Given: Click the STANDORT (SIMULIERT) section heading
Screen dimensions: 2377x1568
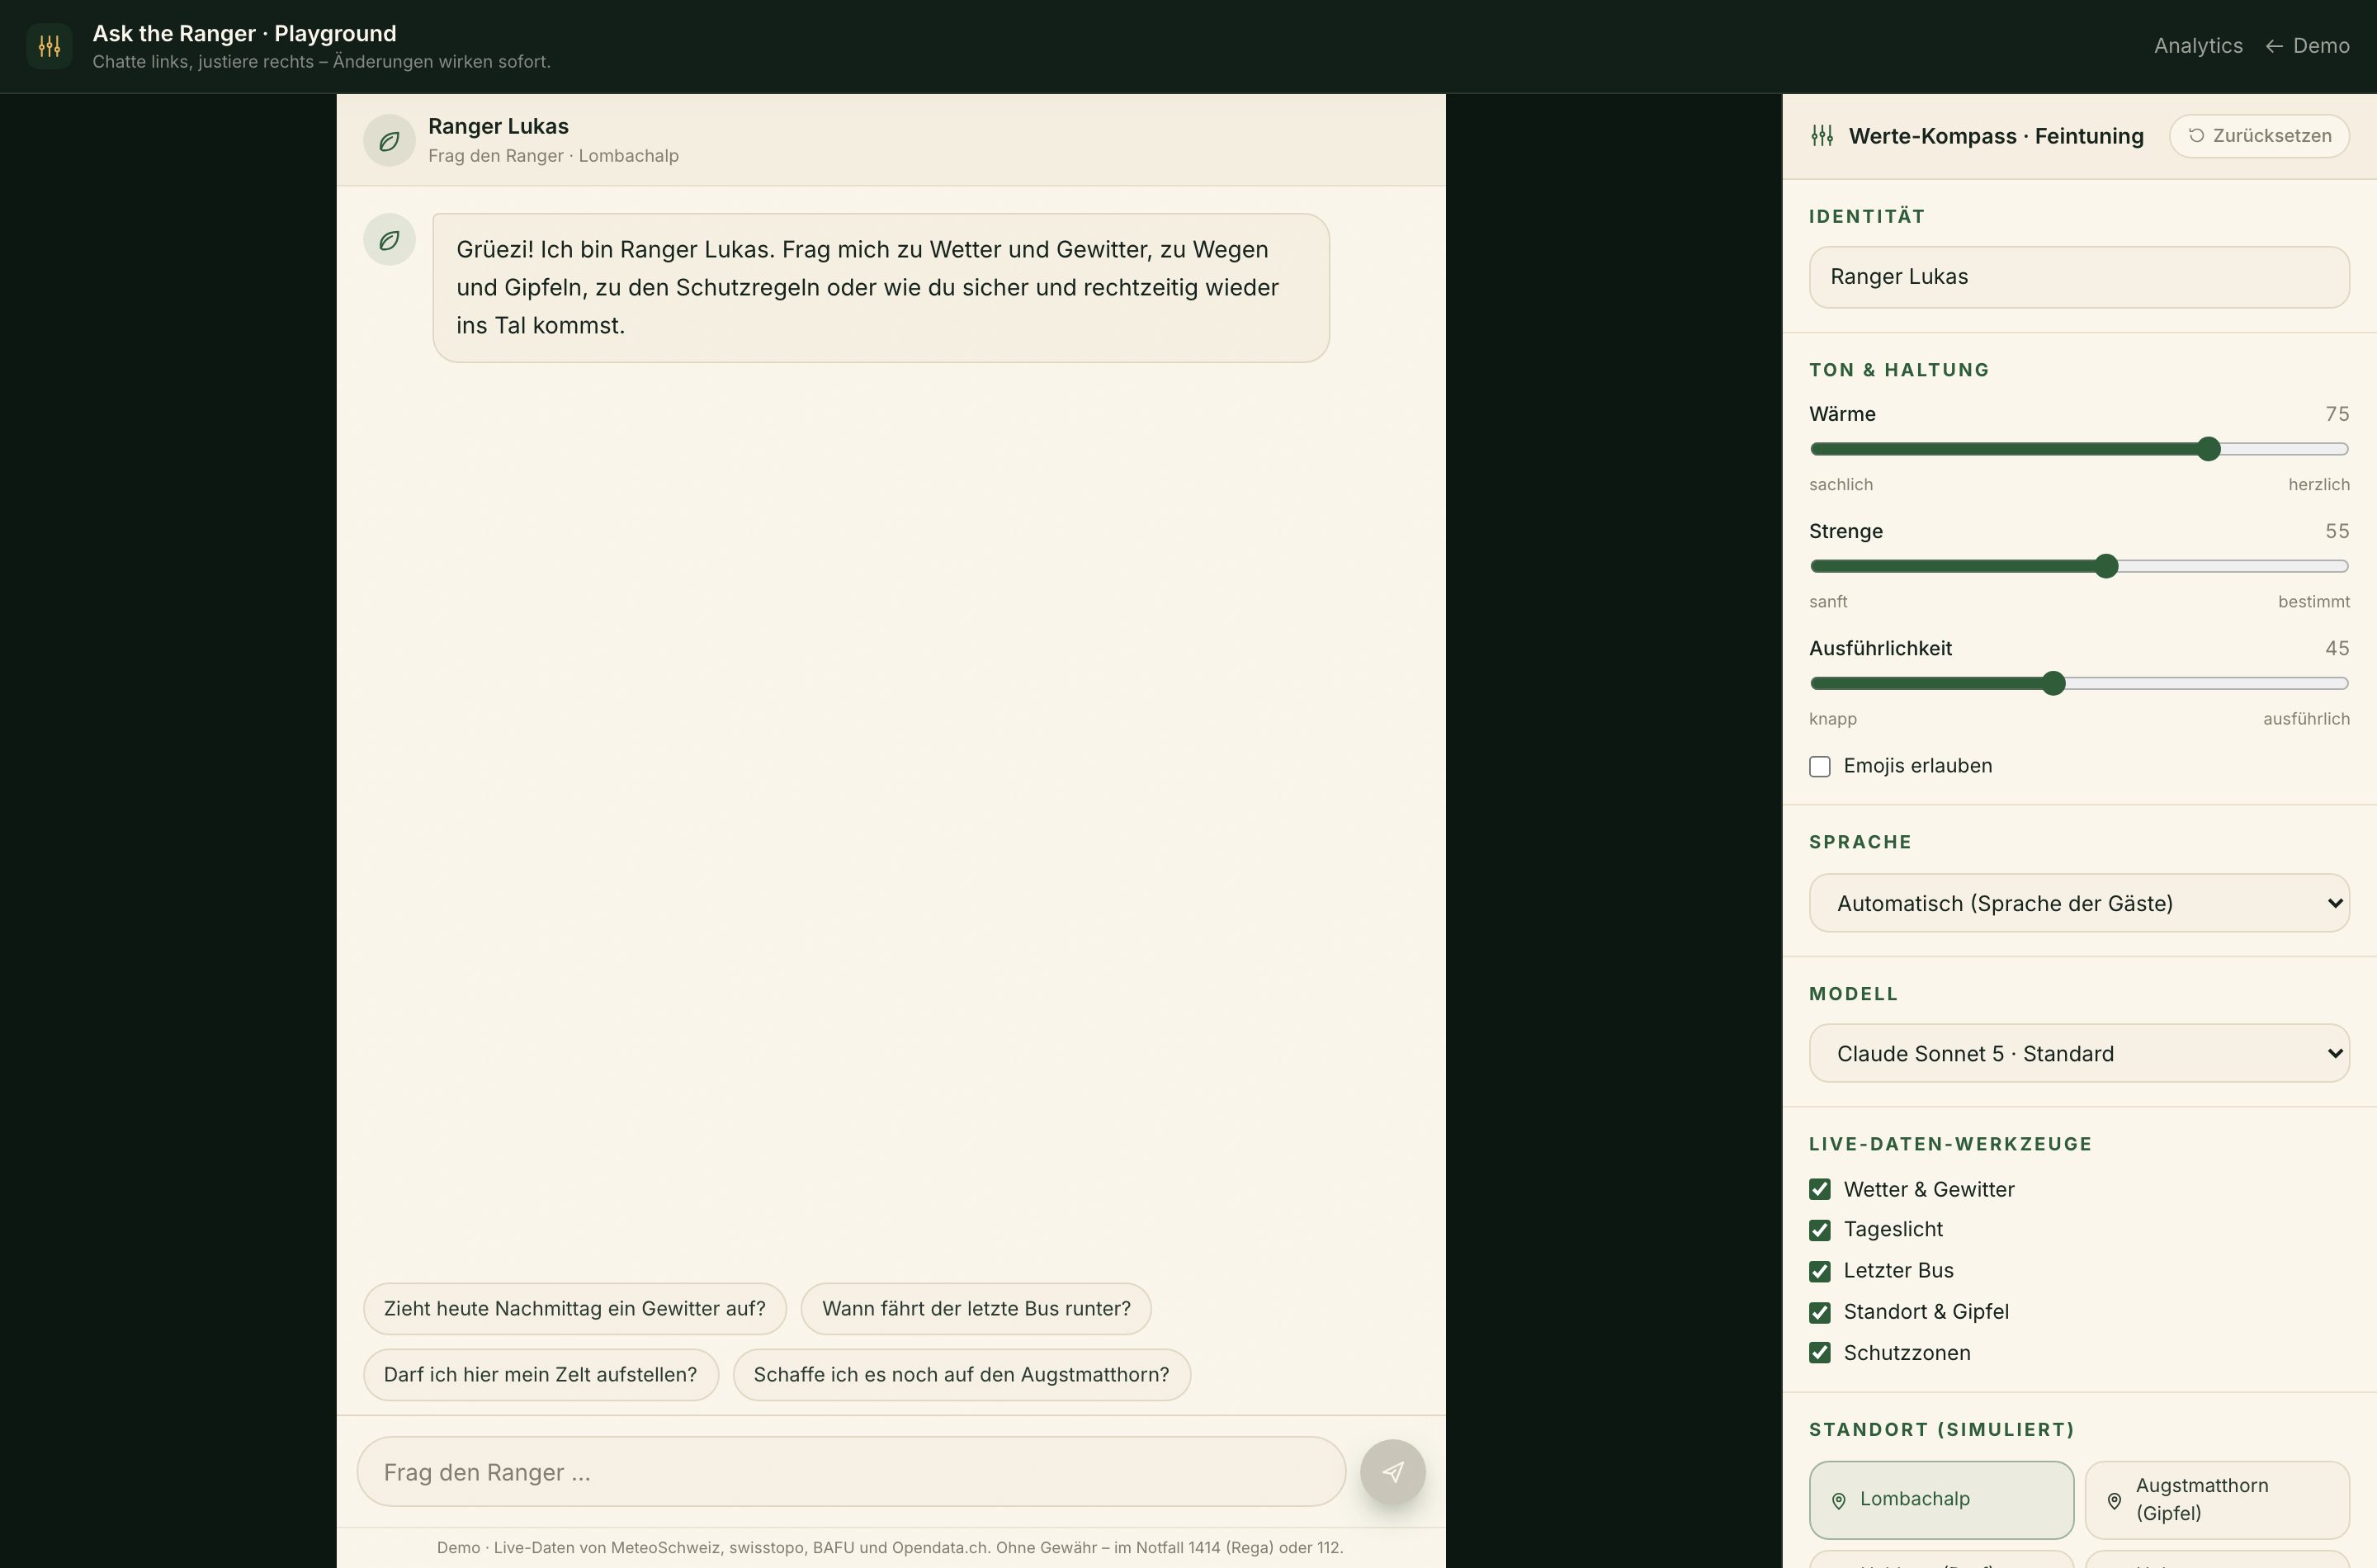Looking at the screenshot, I should point(1941,1430).
